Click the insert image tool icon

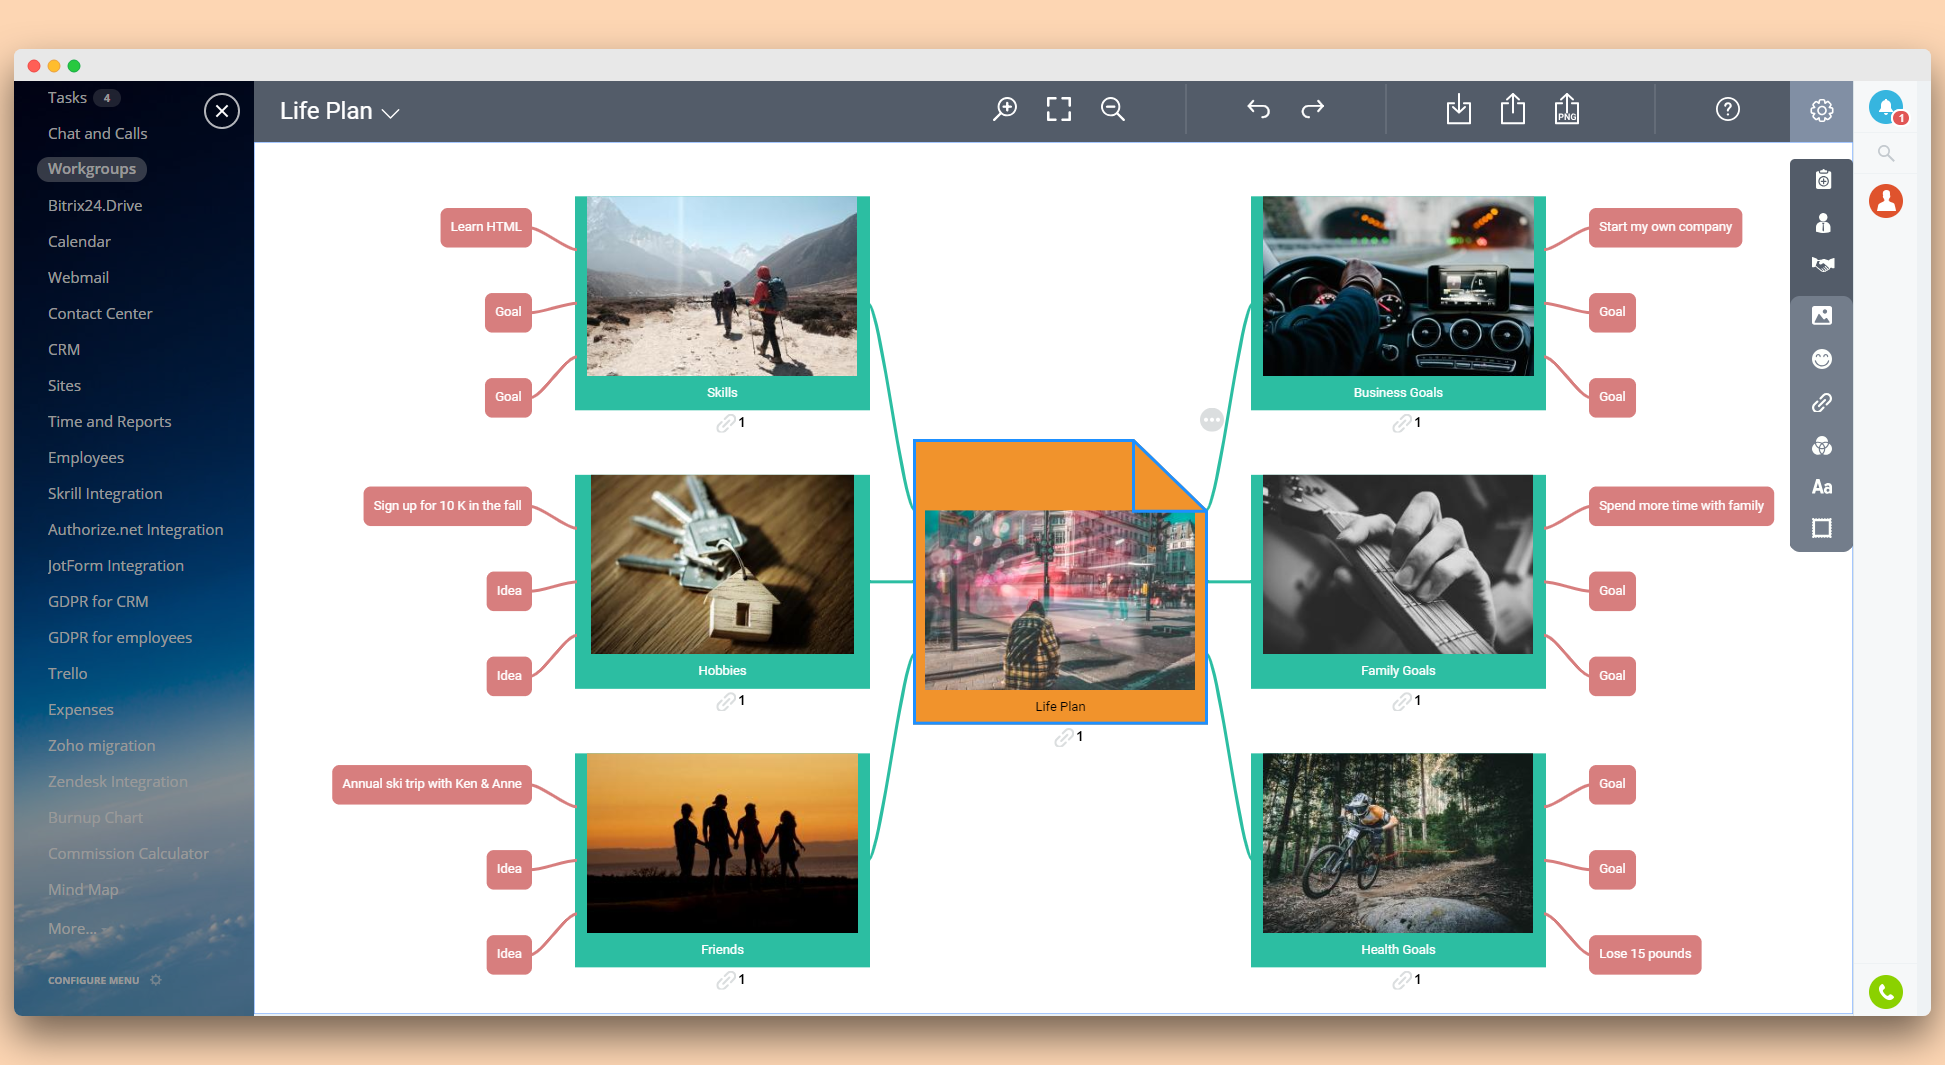point(1822,316)
